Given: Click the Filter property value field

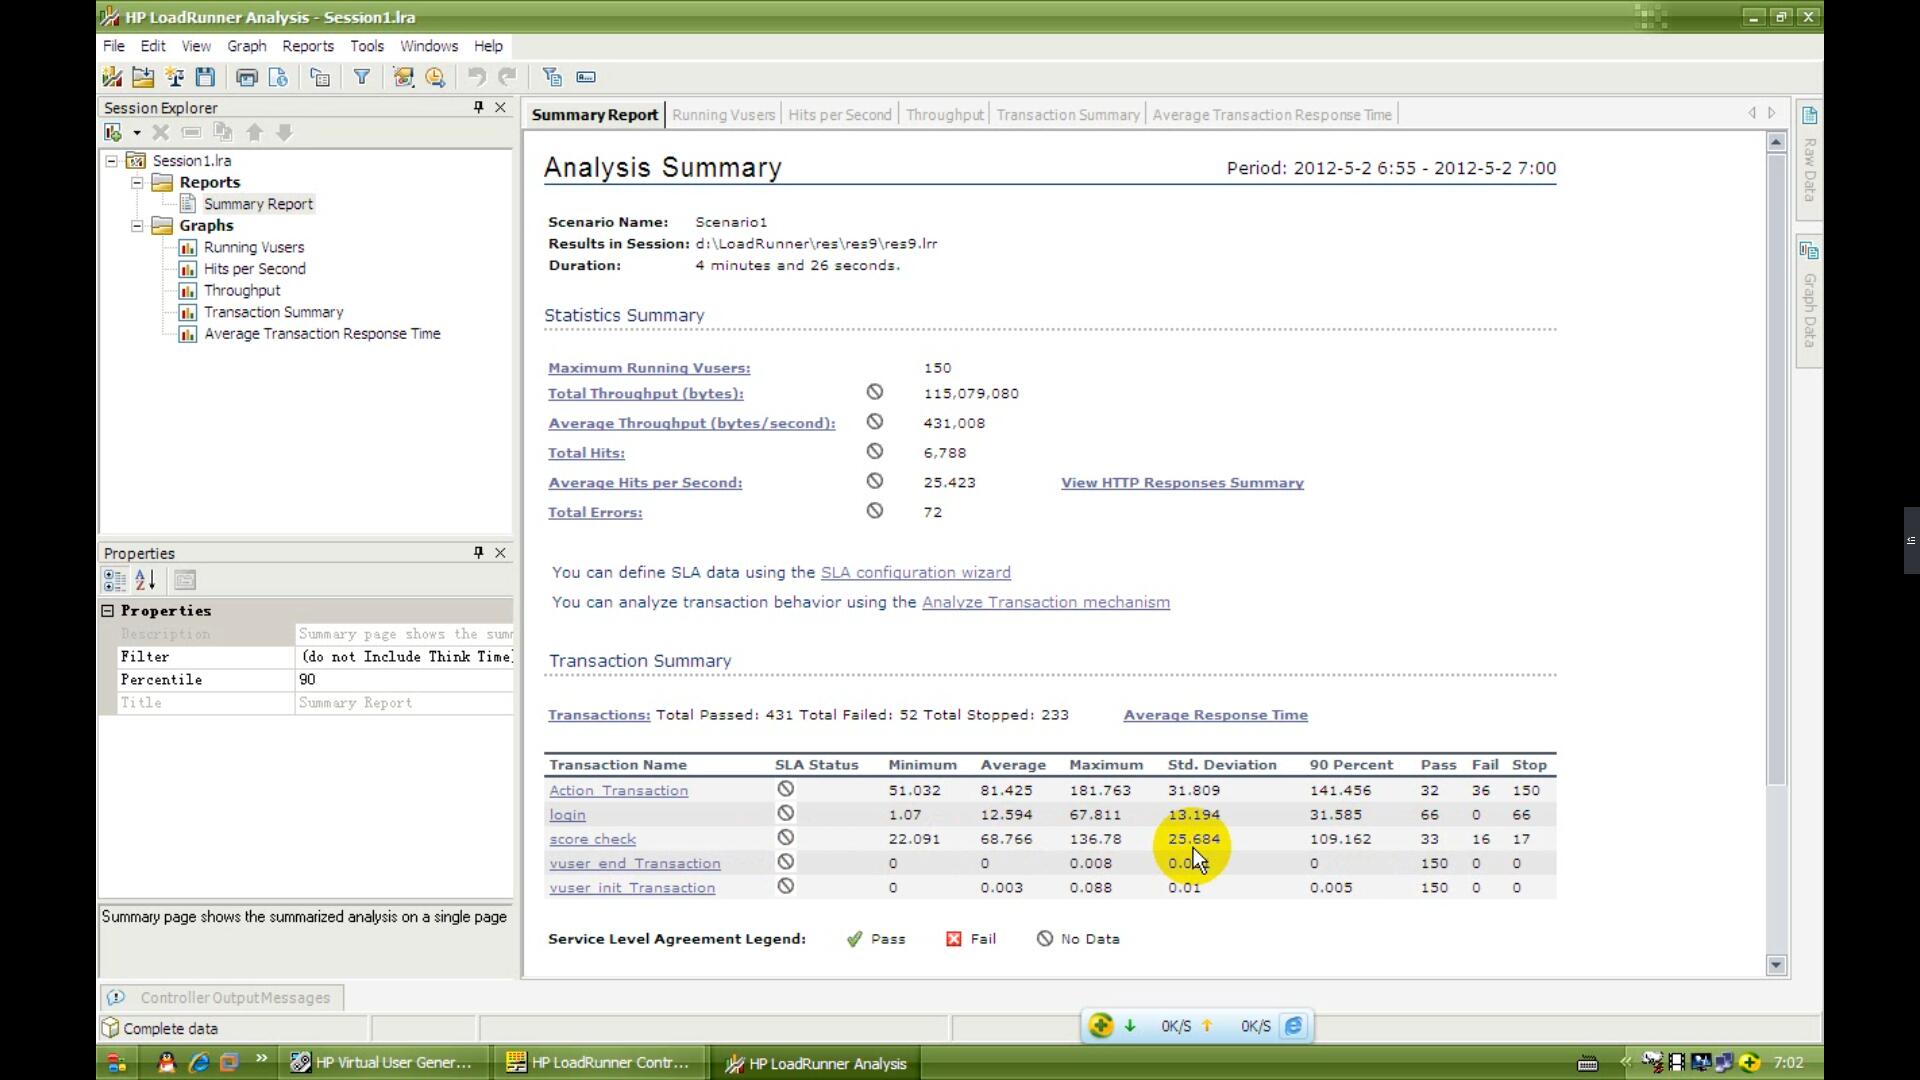Looking at the screenshot, I should tap(404, 657).
